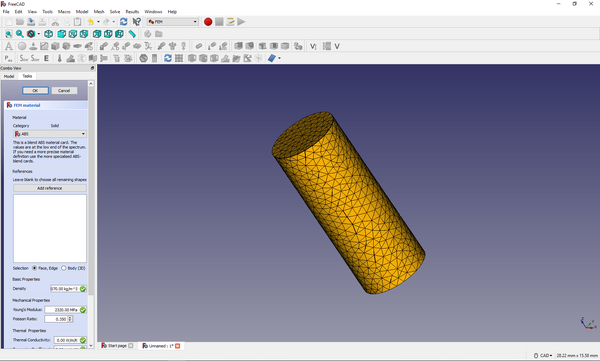Click the Analysis container 'A' icon
This screenshot has height=361, width=600.
[8, 46]
